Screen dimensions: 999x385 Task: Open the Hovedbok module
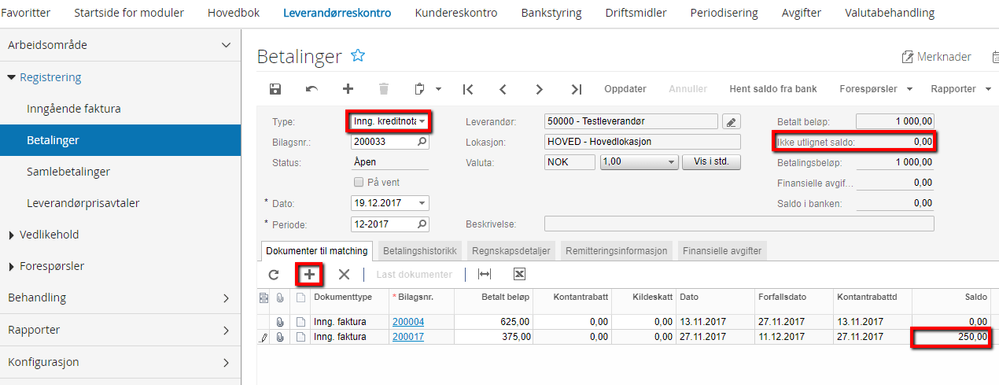(233, 13)
